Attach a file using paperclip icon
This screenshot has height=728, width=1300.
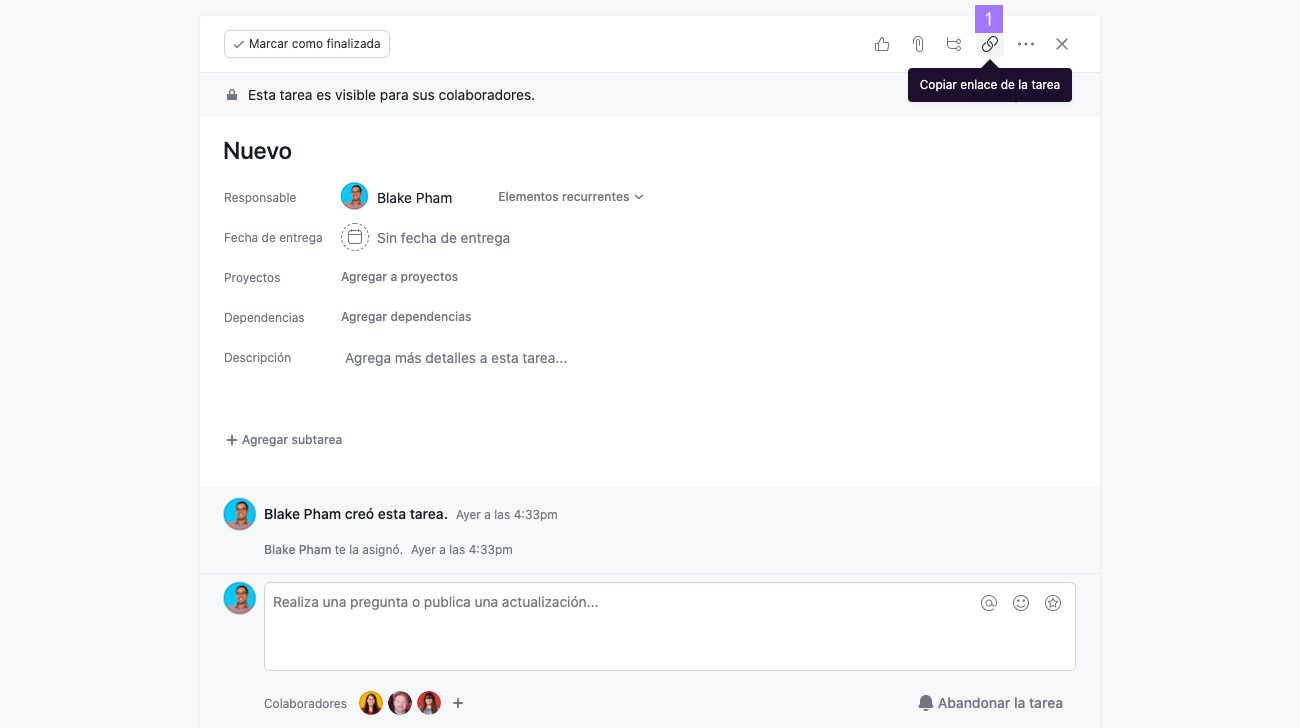coord(918,44)
